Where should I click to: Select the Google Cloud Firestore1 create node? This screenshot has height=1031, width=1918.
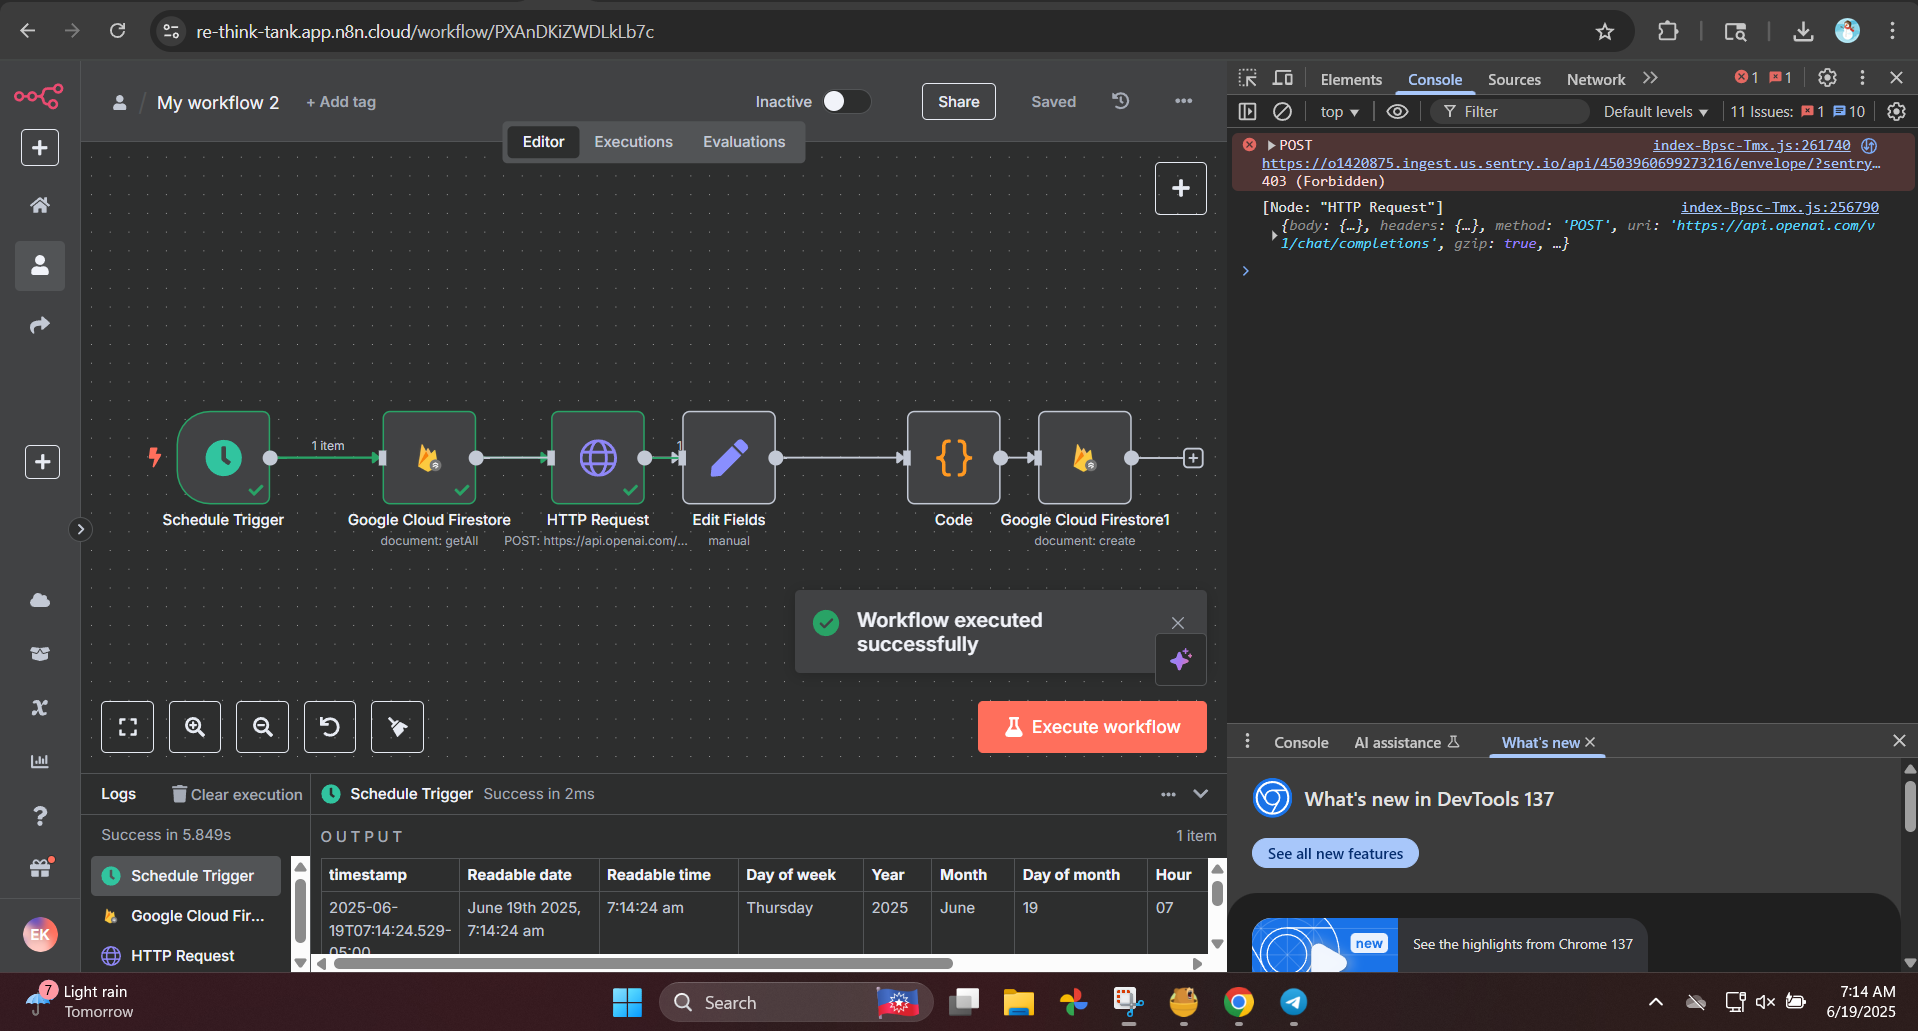pos(1085,457)
